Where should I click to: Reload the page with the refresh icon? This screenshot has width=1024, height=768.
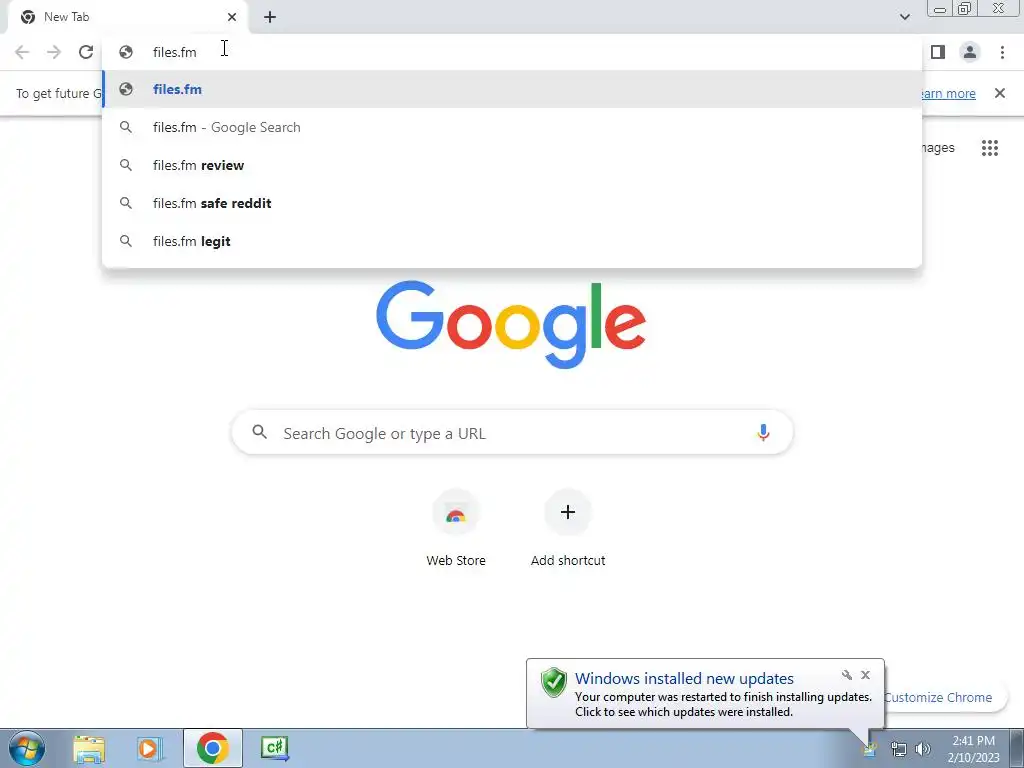point(86,52)
